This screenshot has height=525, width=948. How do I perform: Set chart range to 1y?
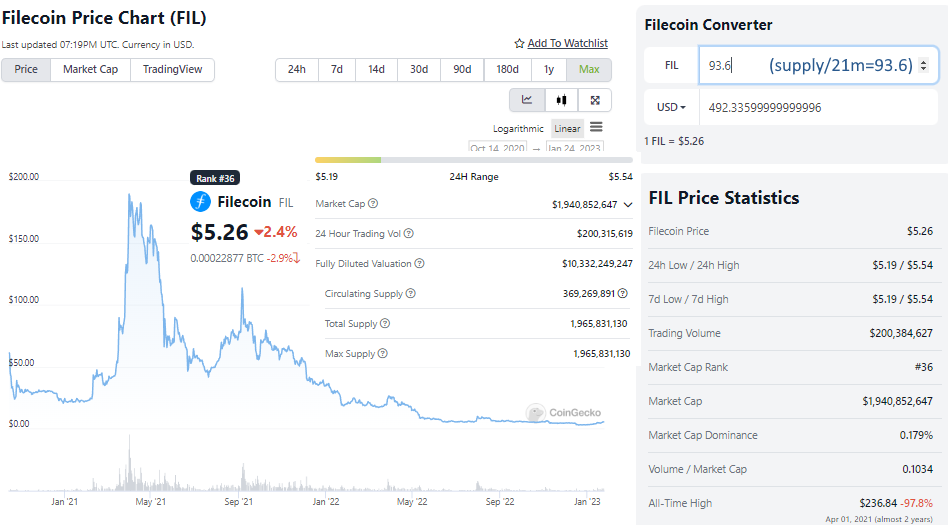point(549,70)
